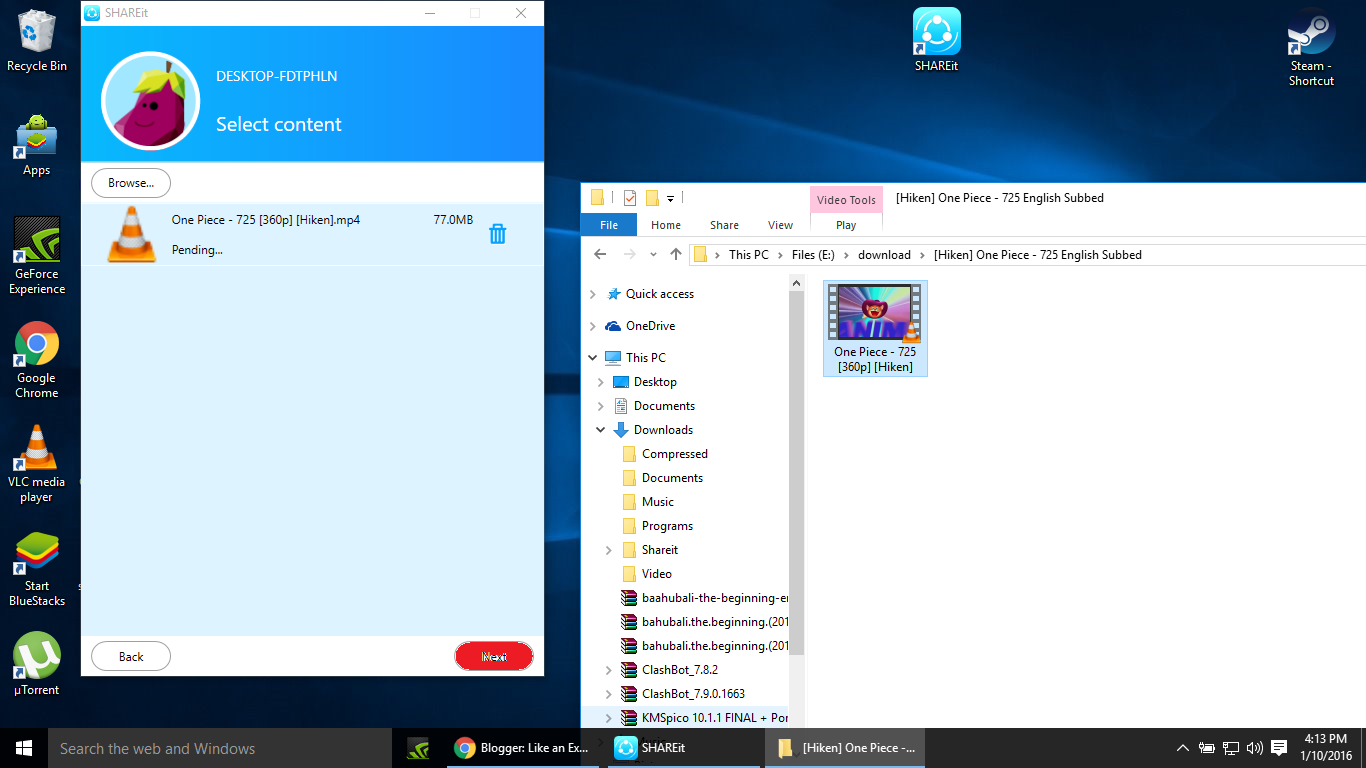Expand Quick access in navigation pane
The height and width of the screenshot is (768, 1366).
tap(593, 294)
